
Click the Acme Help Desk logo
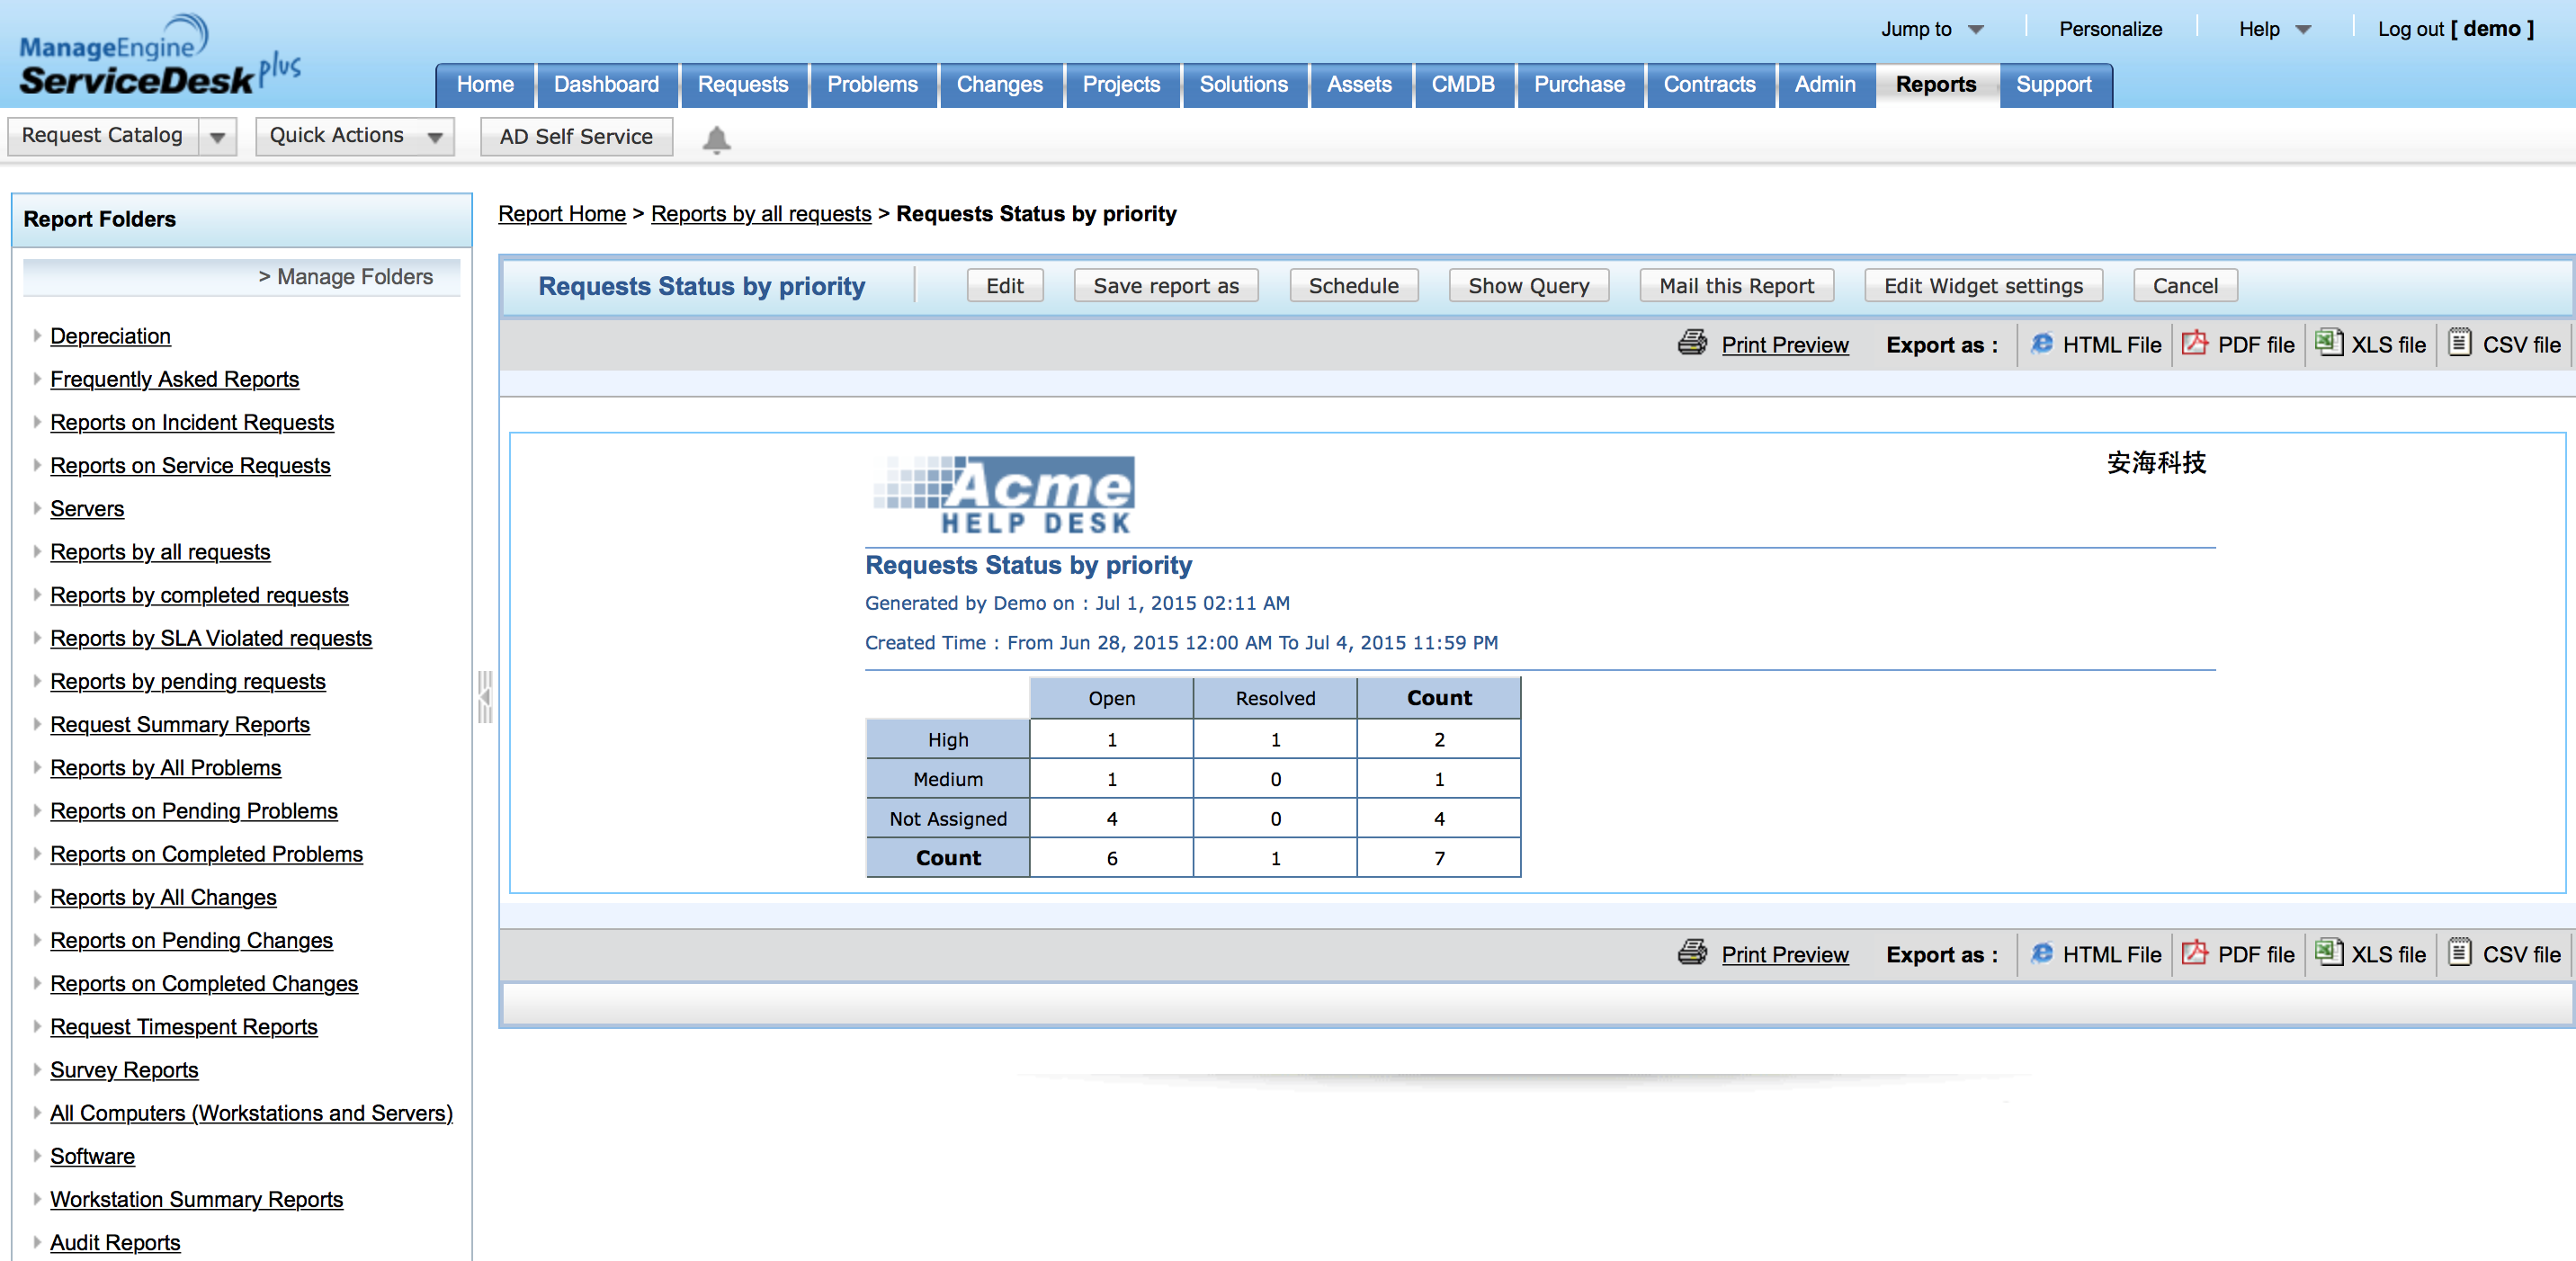click(x=1003, y=496)
